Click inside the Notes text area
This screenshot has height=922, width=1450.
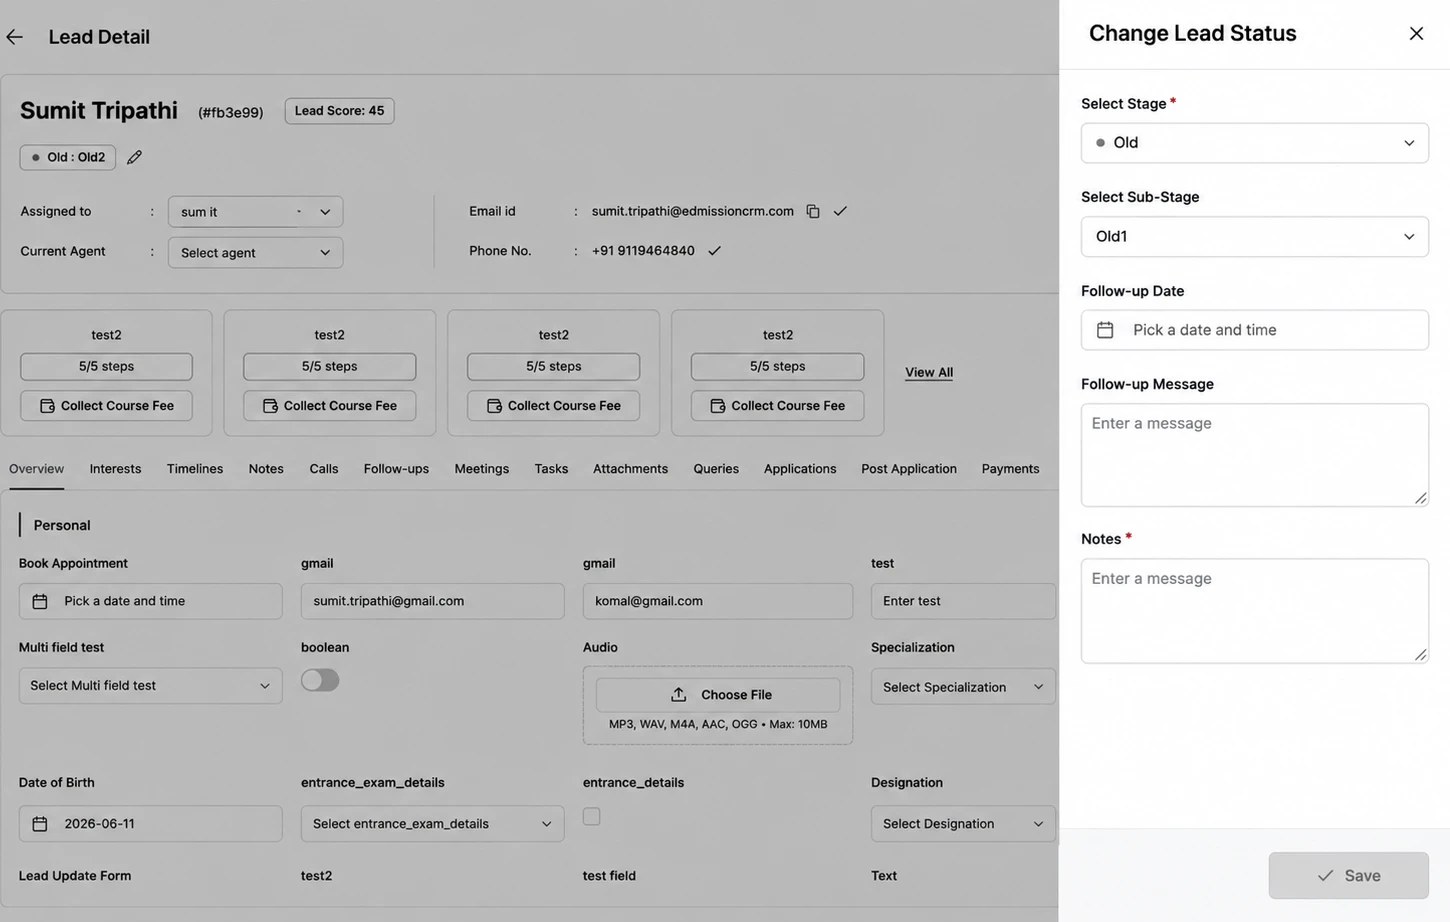point(1255,611)
